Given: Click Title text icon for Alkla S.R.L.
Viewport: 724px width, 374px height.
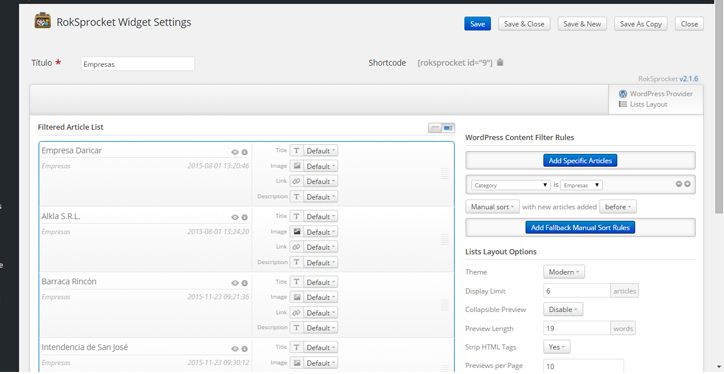Looking at the screenshot, I should tap(296, 216).
